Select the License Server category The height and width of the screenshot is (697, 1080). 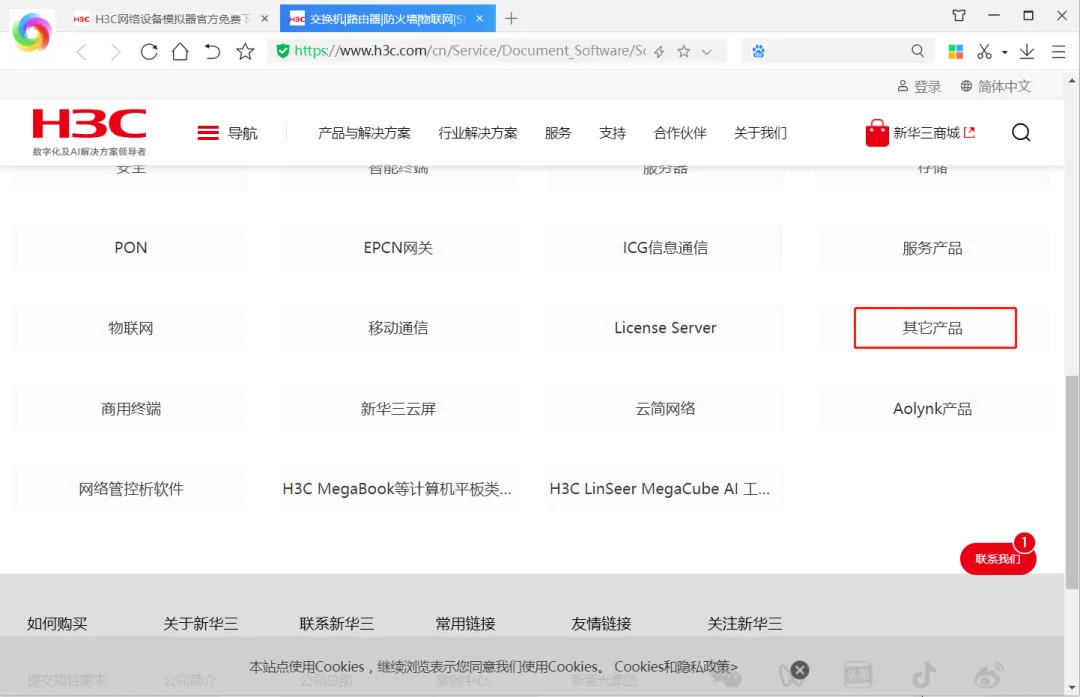point(665,328)
